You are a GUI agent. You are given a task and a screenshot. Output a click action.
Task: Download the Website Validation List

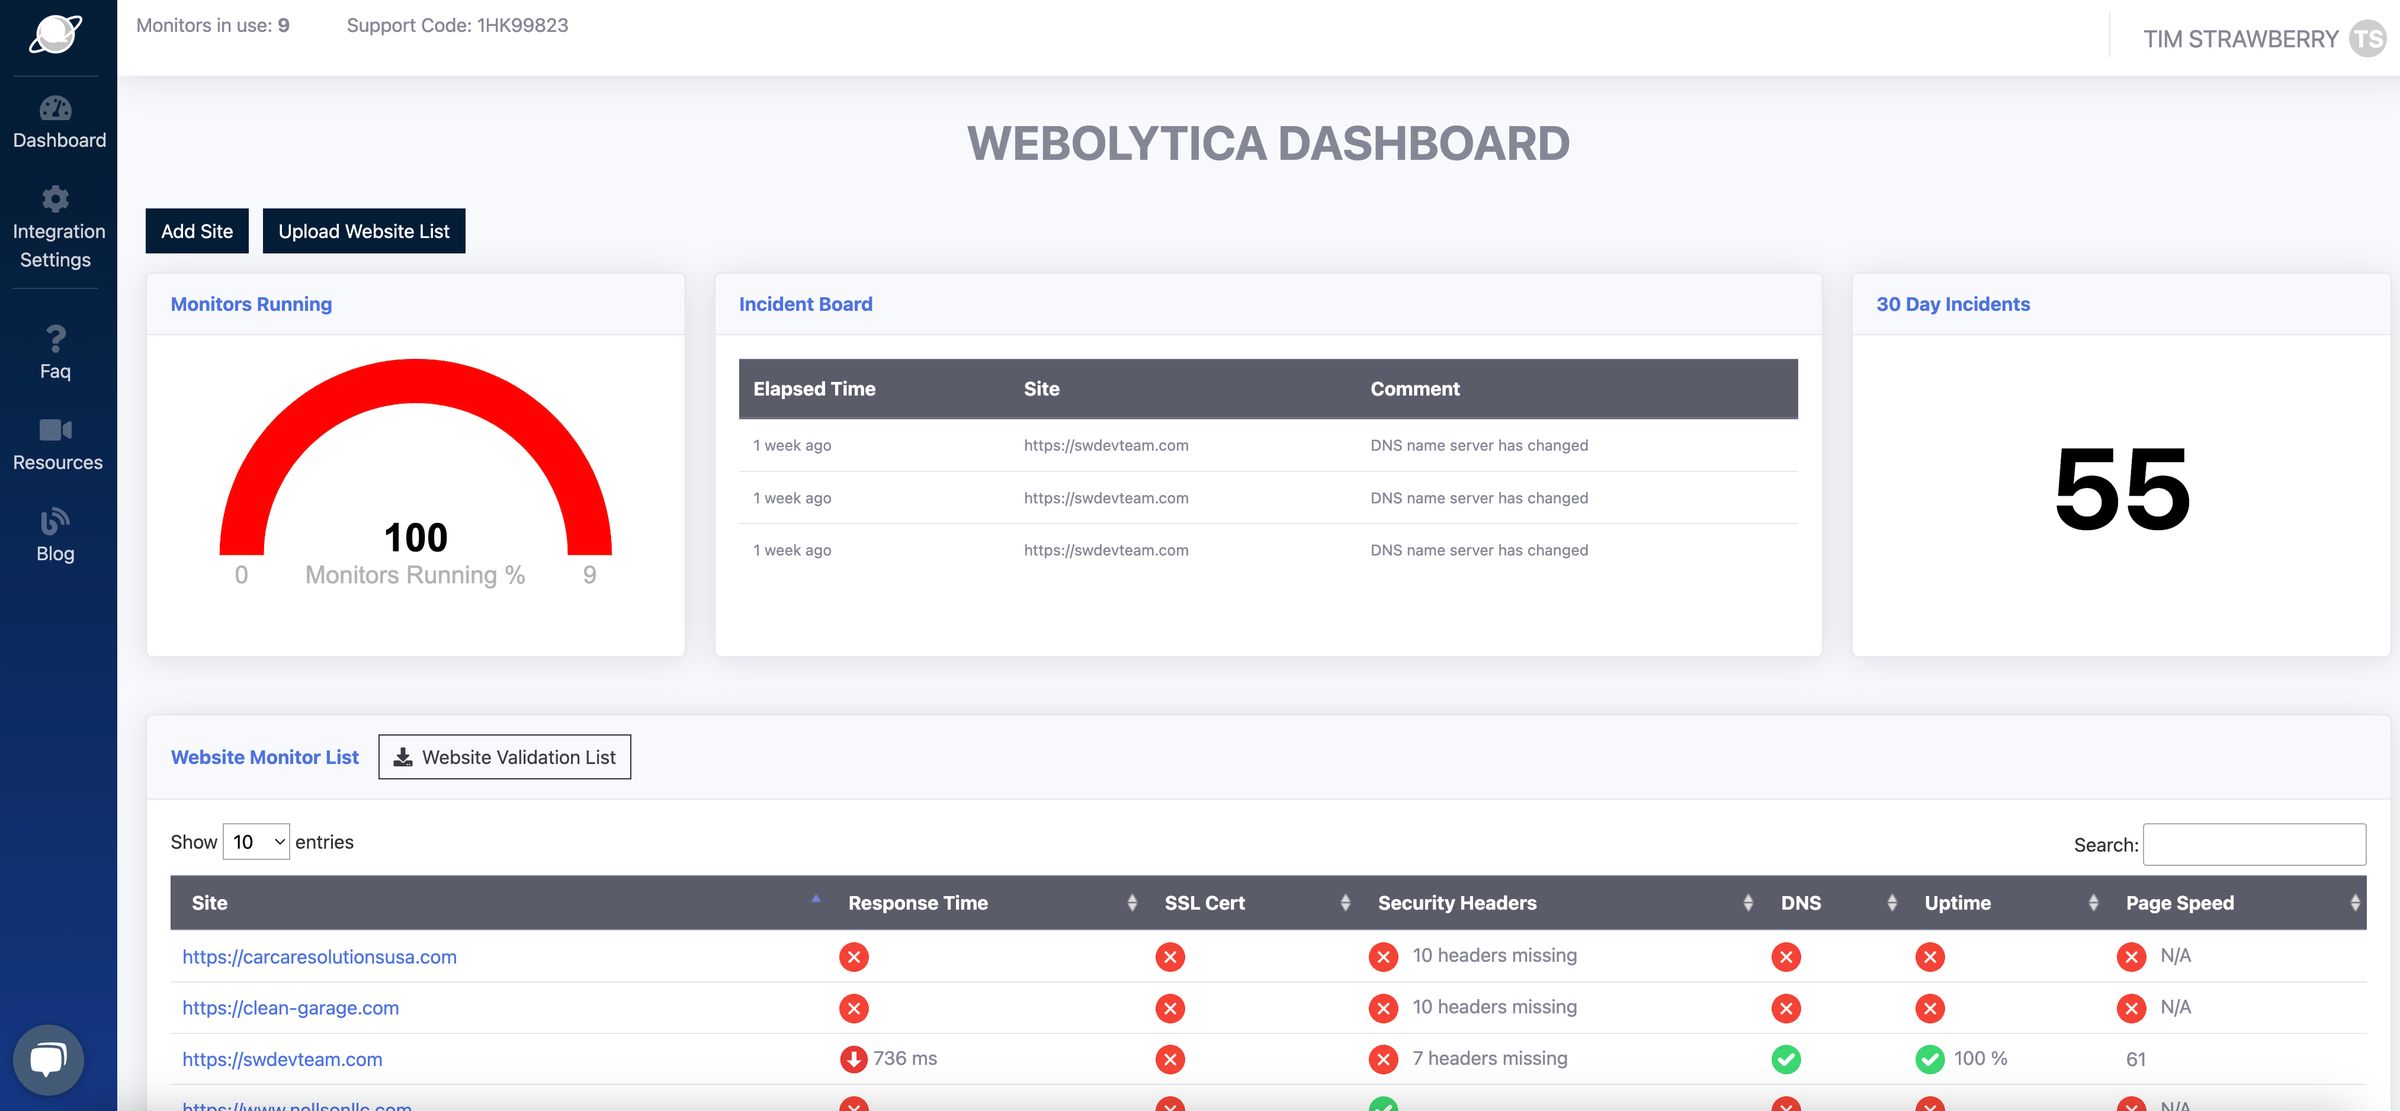tap(504, 757)
